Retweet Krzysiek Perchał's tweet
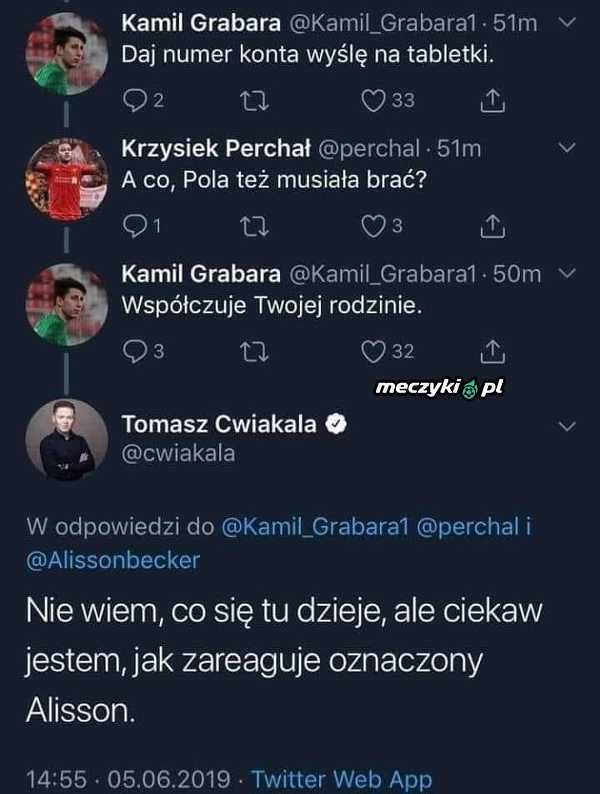600x794 pixels. coord(255,227)
